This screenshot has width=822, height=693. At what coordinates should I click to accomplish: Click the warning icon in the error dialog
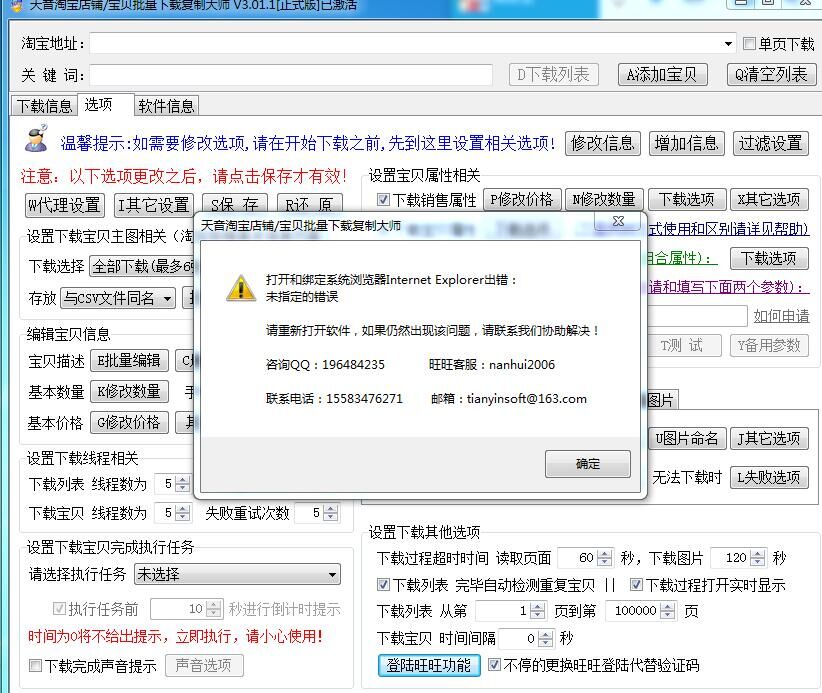[x=240, y=288]
